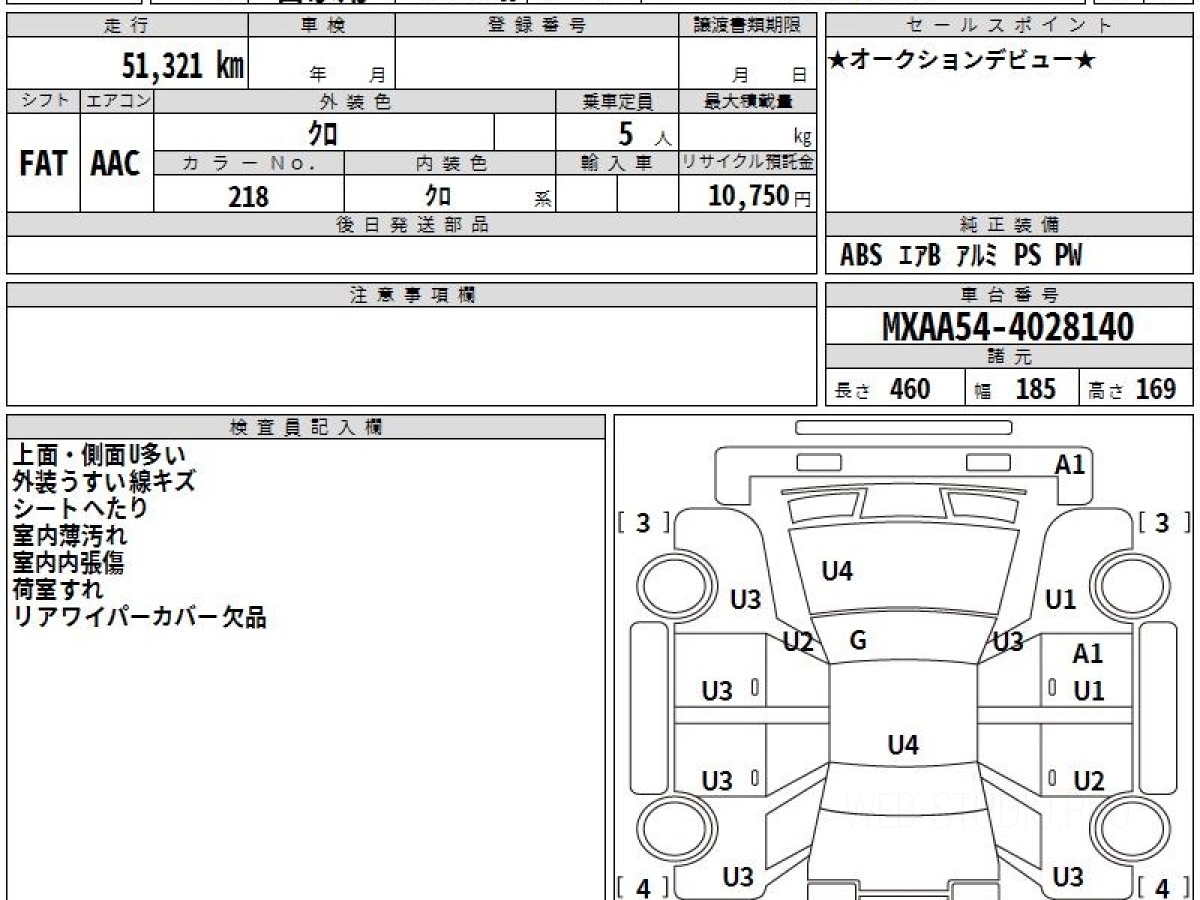Viewport: 1200px width, 900px height.
Task: Select chassis number MXAA54-4028140
Action: tap(1008, 327)
